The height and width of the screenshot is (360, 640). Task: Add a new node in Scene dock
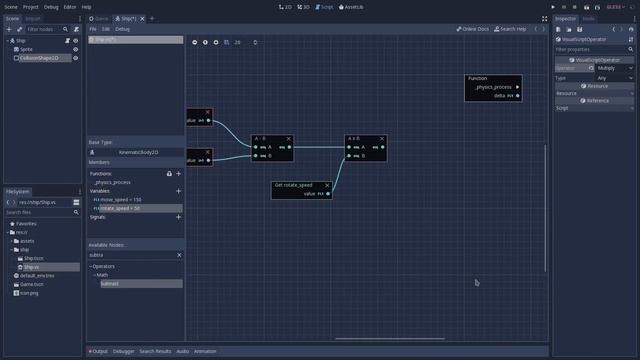click(9, 29)
